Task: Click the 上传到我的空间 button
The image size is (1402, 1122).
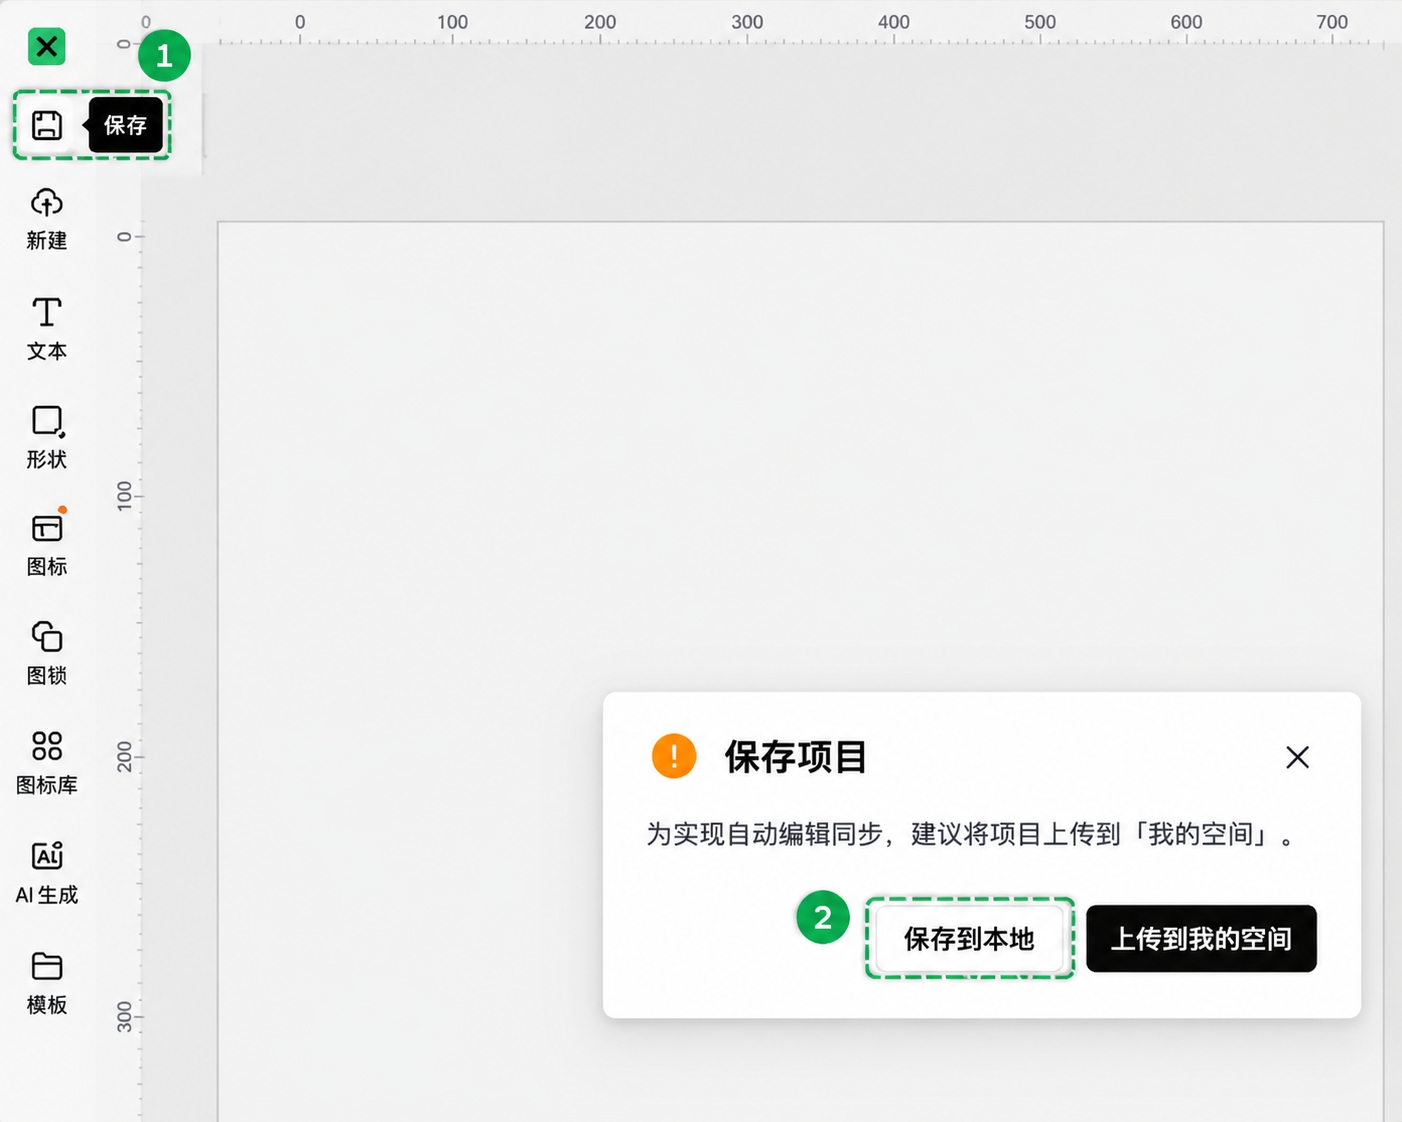Action: pyautogui.click(x=1201, y=938)
